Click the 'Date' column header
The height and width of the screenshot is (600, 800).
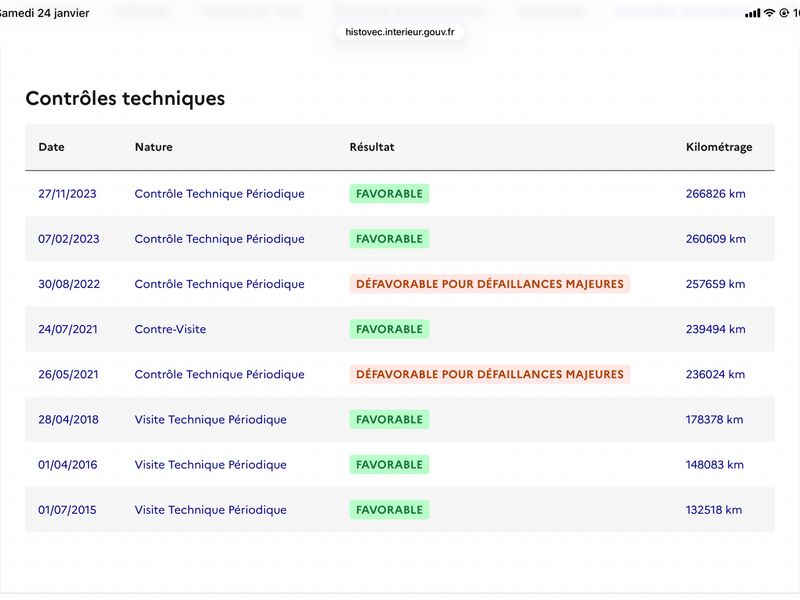51,147
